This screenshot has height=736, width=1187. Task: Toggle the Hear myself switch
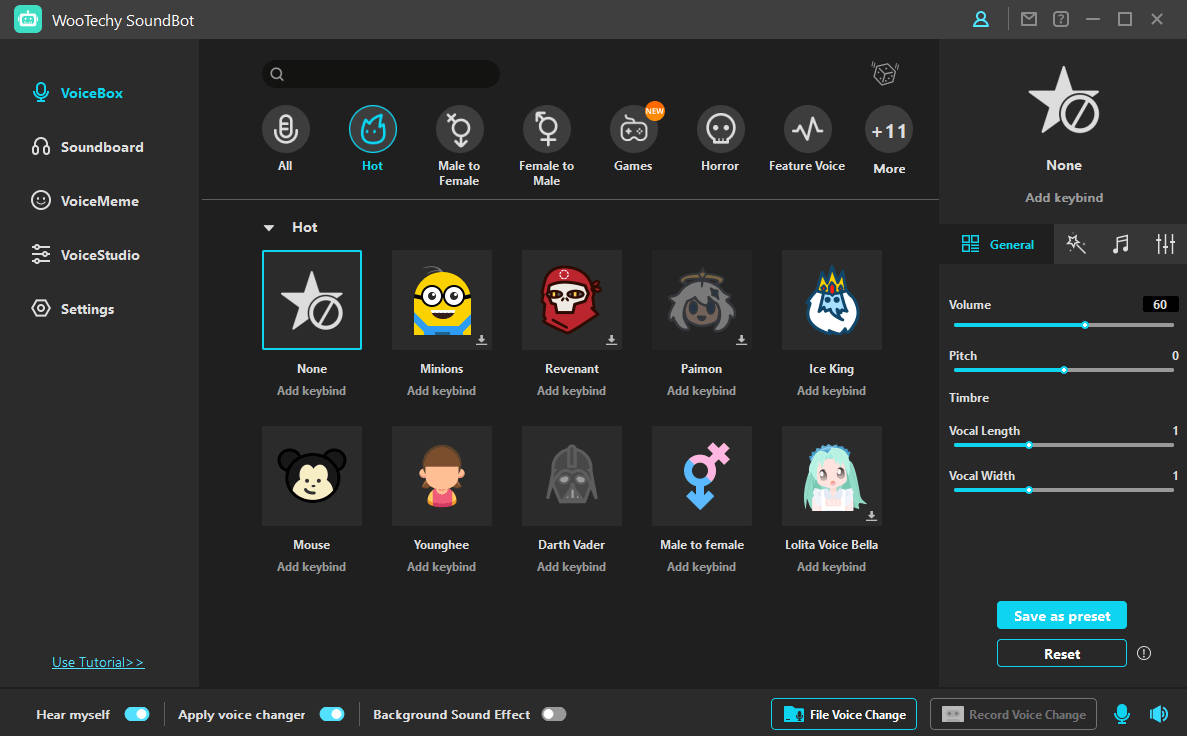(137, 714)
